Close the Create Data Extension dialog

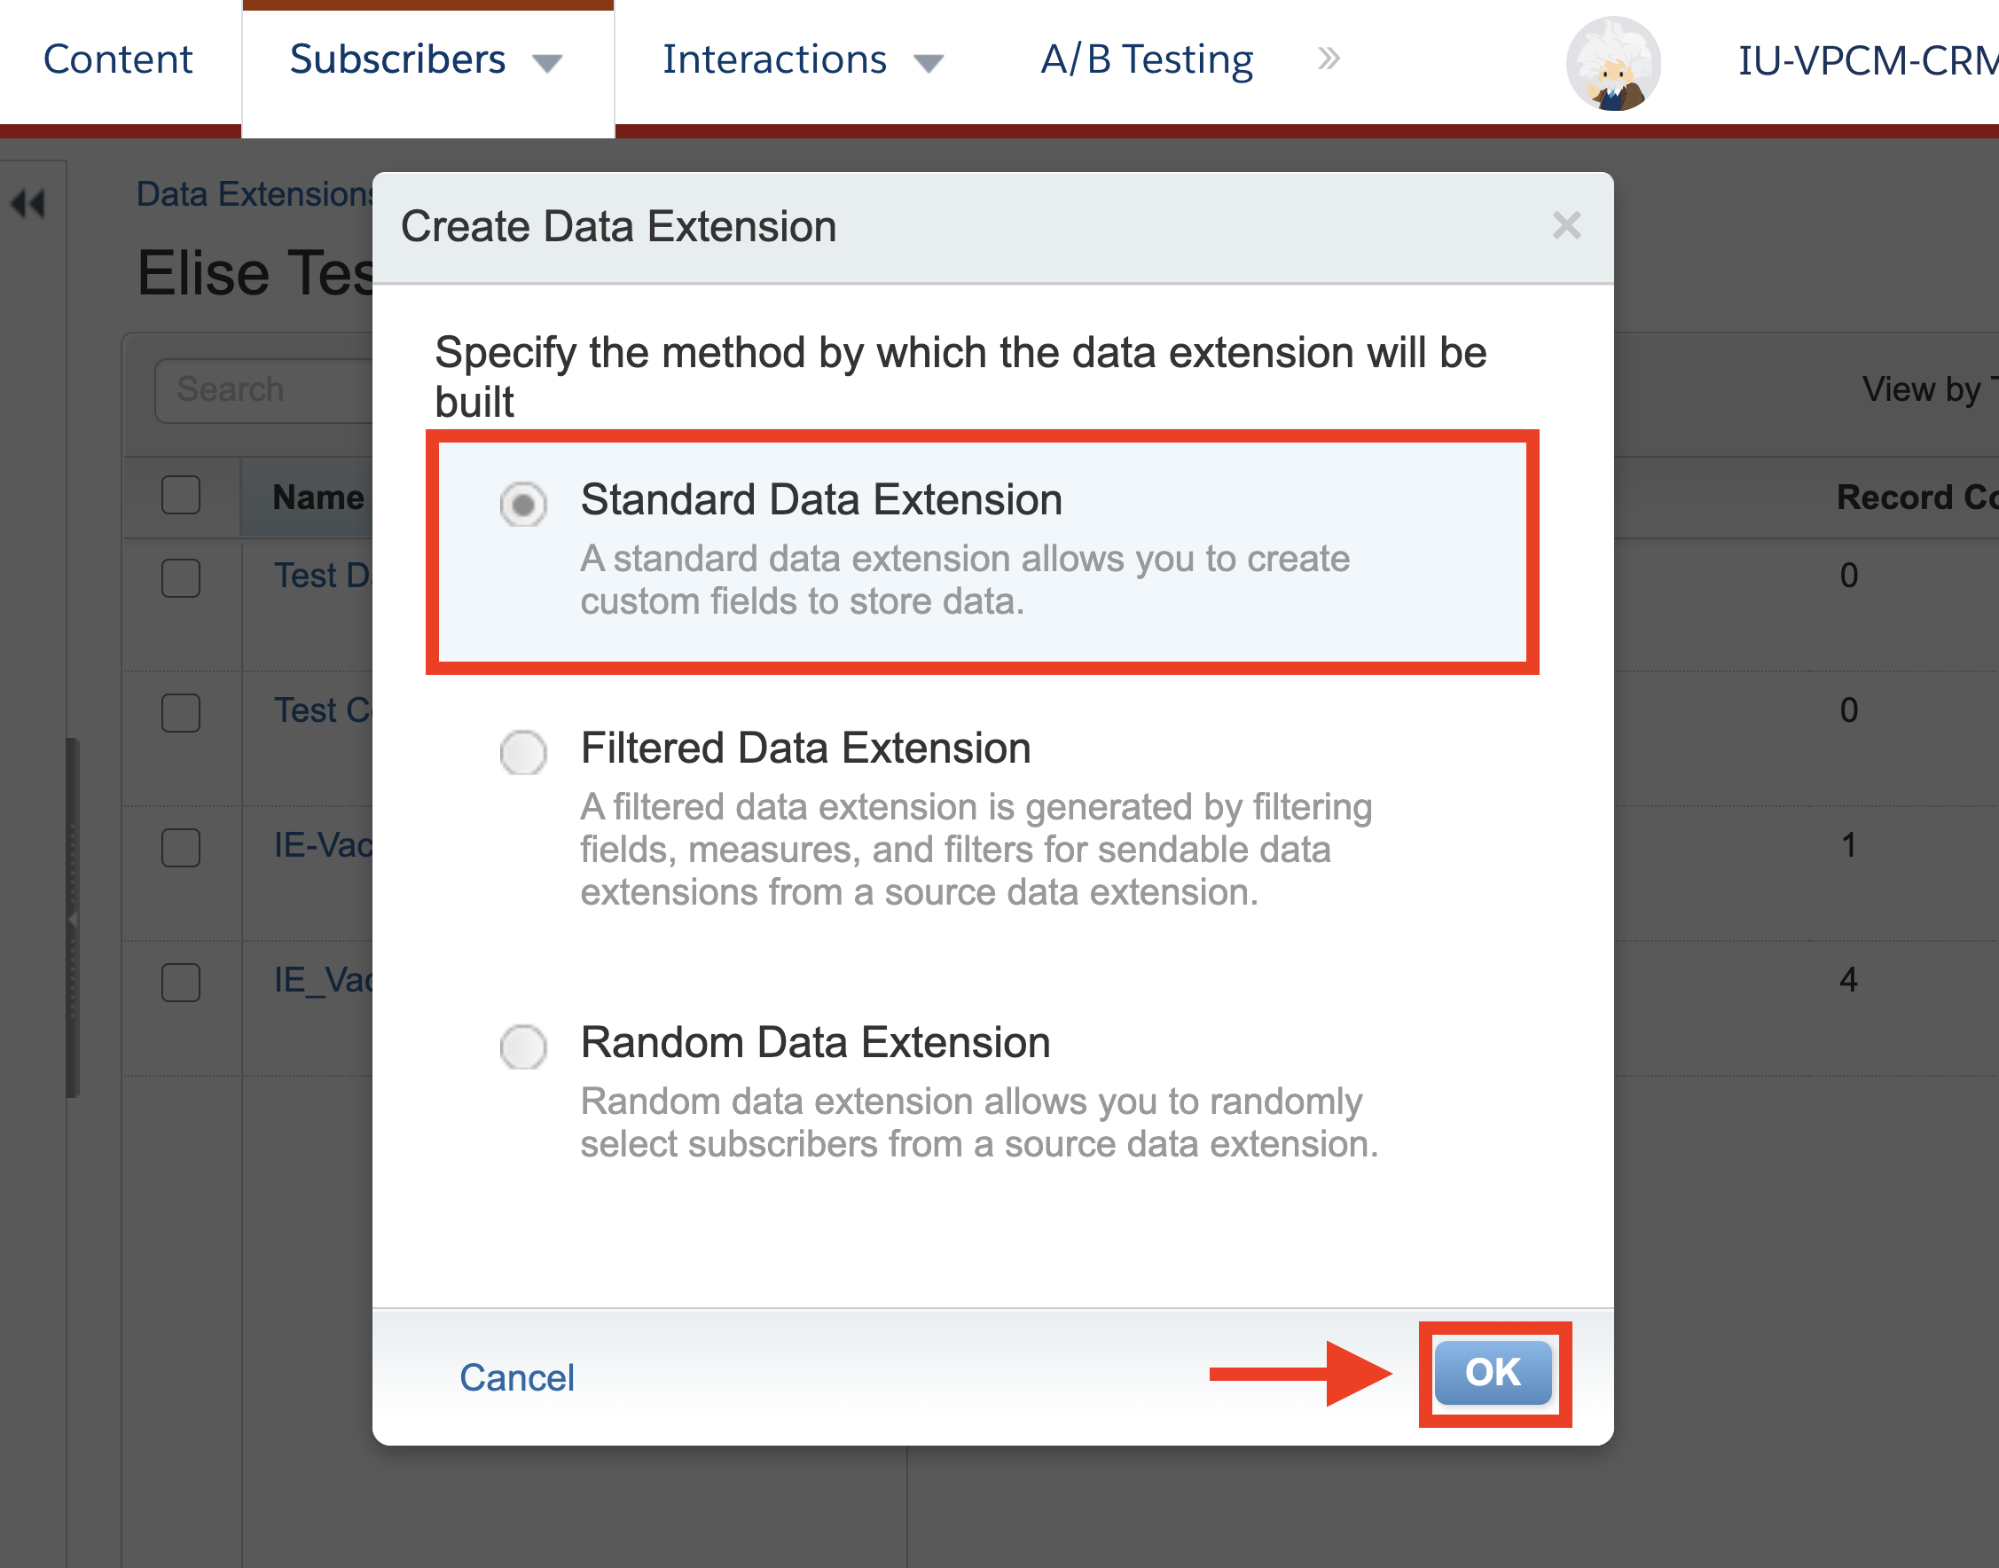tap(1566, 226)
